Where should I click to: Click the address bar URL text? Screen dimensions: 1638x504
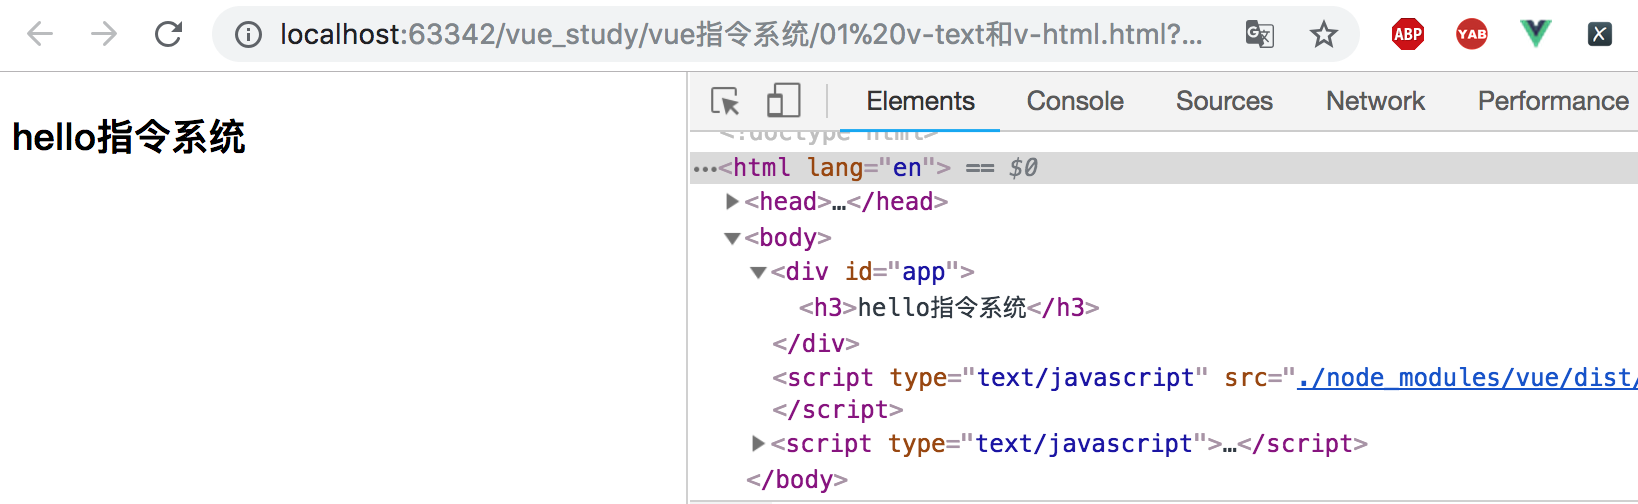(x=740, y=35)
